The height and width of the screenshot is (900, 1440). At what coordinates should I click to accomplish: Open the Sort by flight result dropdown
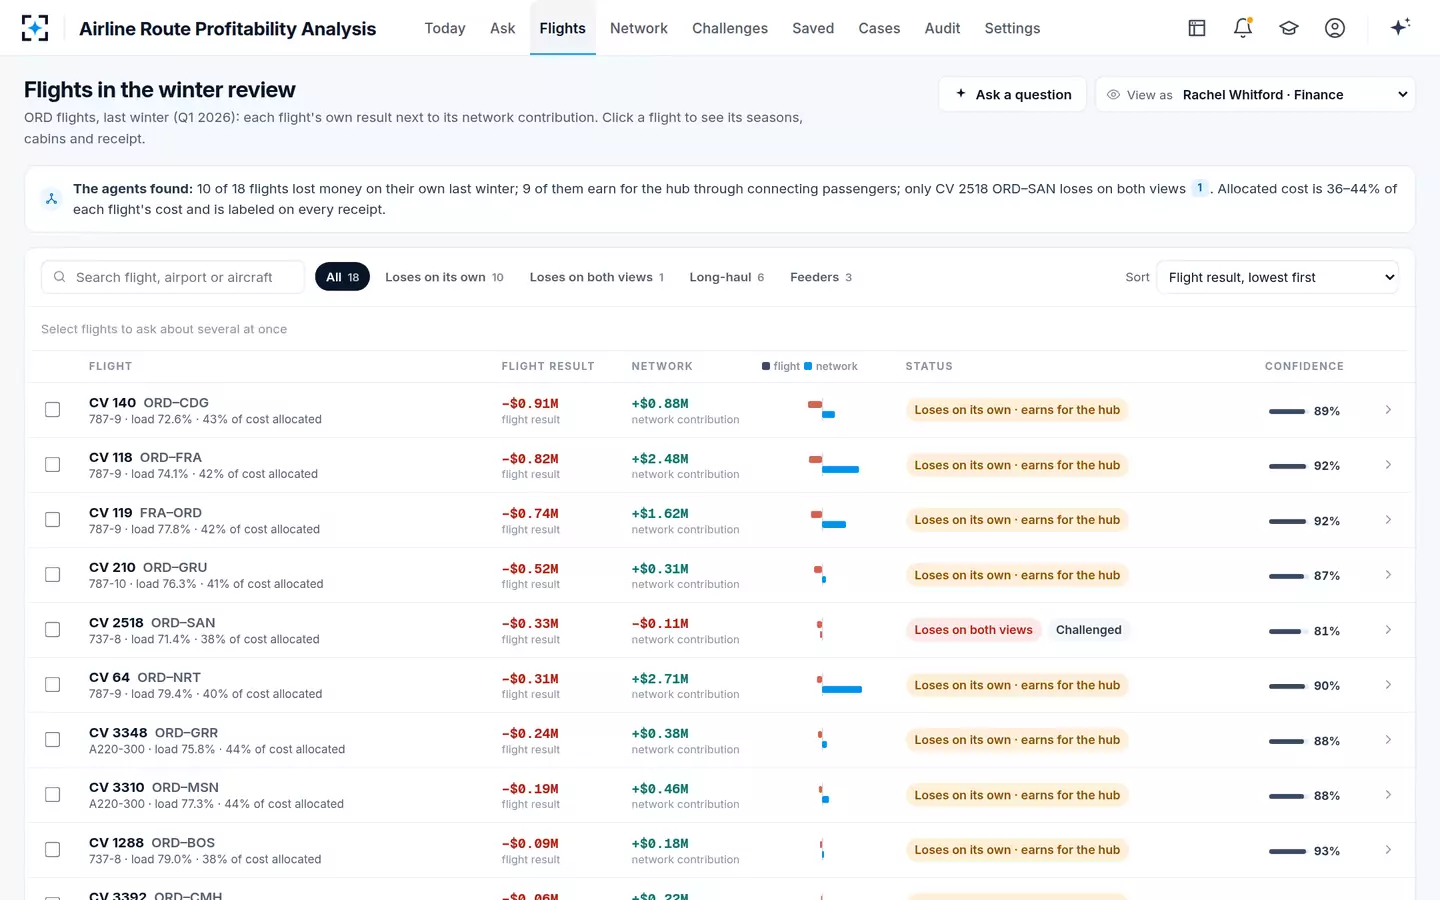coord(1277,277)
